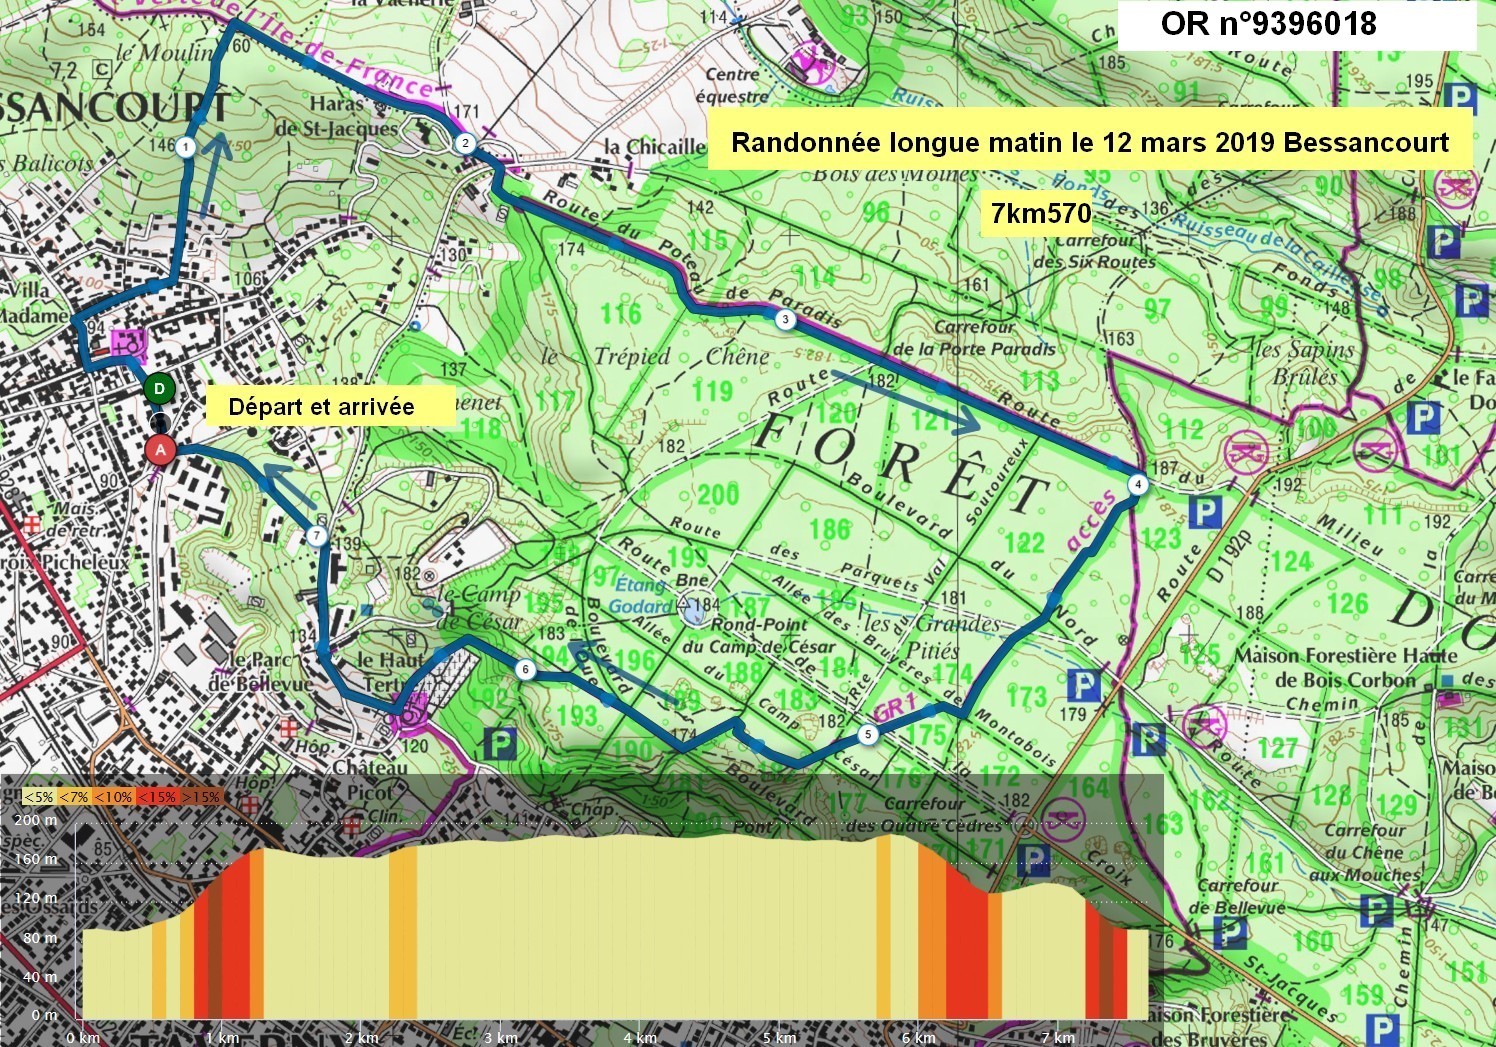Click the OR n°9396018 title label
Screen dimensions: 1496x1047
coord(1268,23)
